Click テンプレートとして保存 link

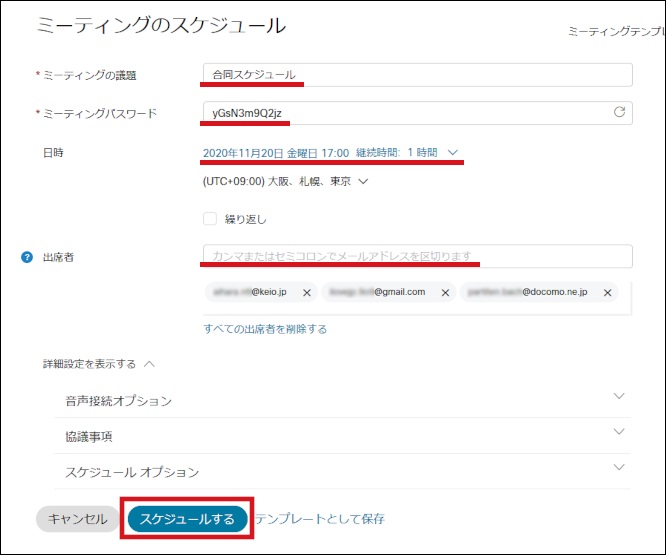coord(319,519)
